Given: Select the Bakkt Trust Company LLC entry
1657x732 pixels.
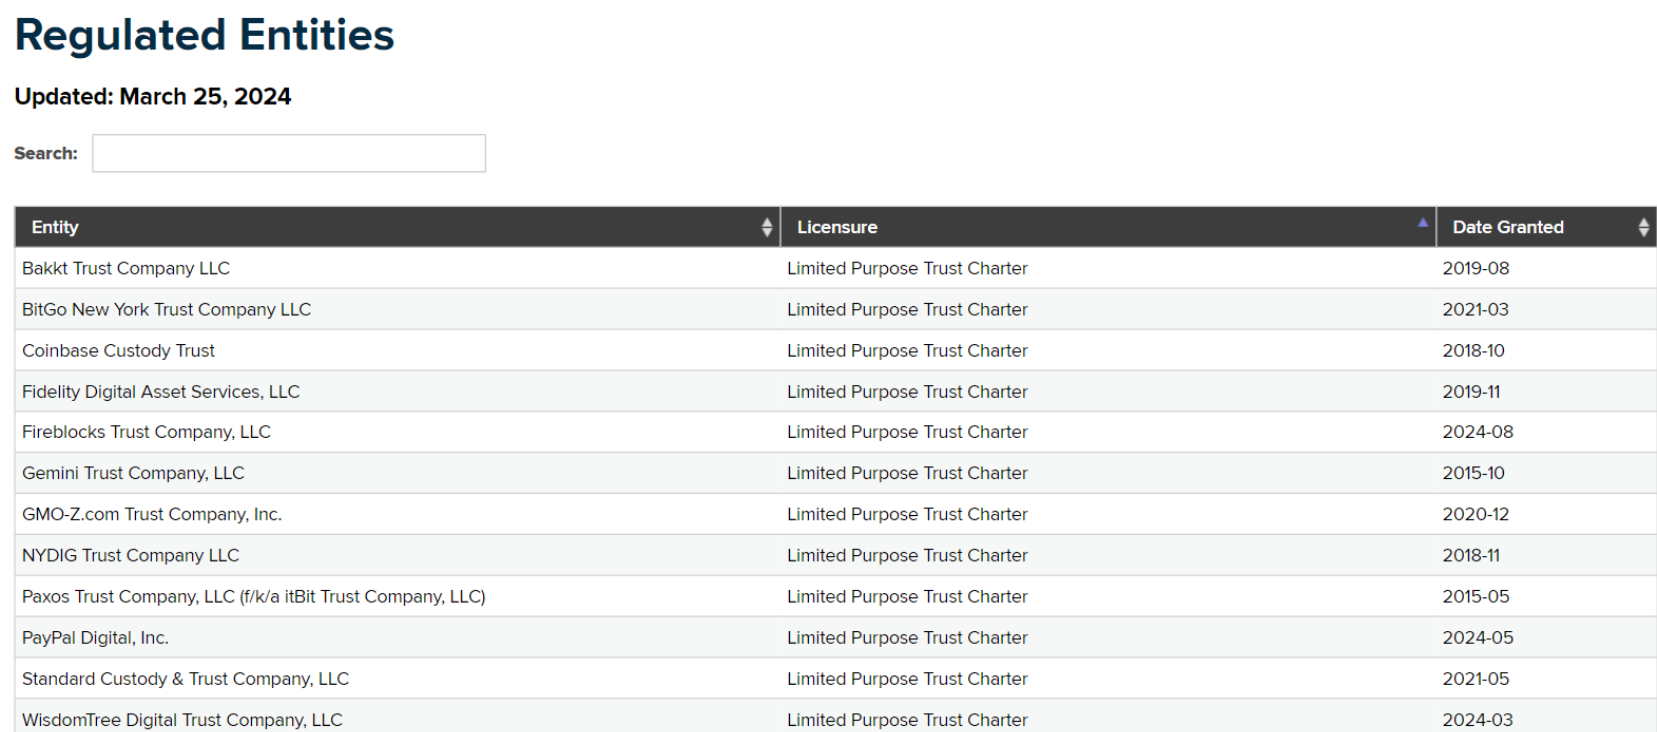Looking at the screenshot, I should pyautogui.click(x=126, y=269).
